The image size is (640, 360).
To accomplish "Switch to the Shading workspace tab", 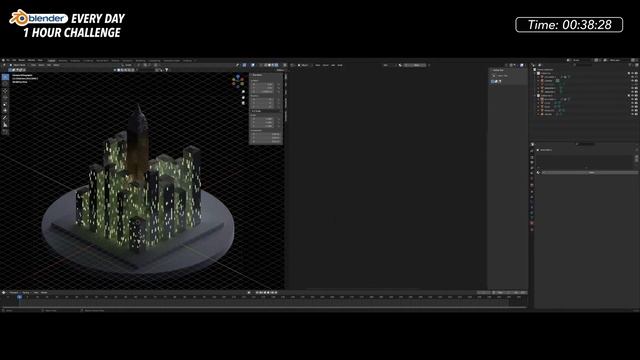I will pyautogui.click(x=115, y=60).
